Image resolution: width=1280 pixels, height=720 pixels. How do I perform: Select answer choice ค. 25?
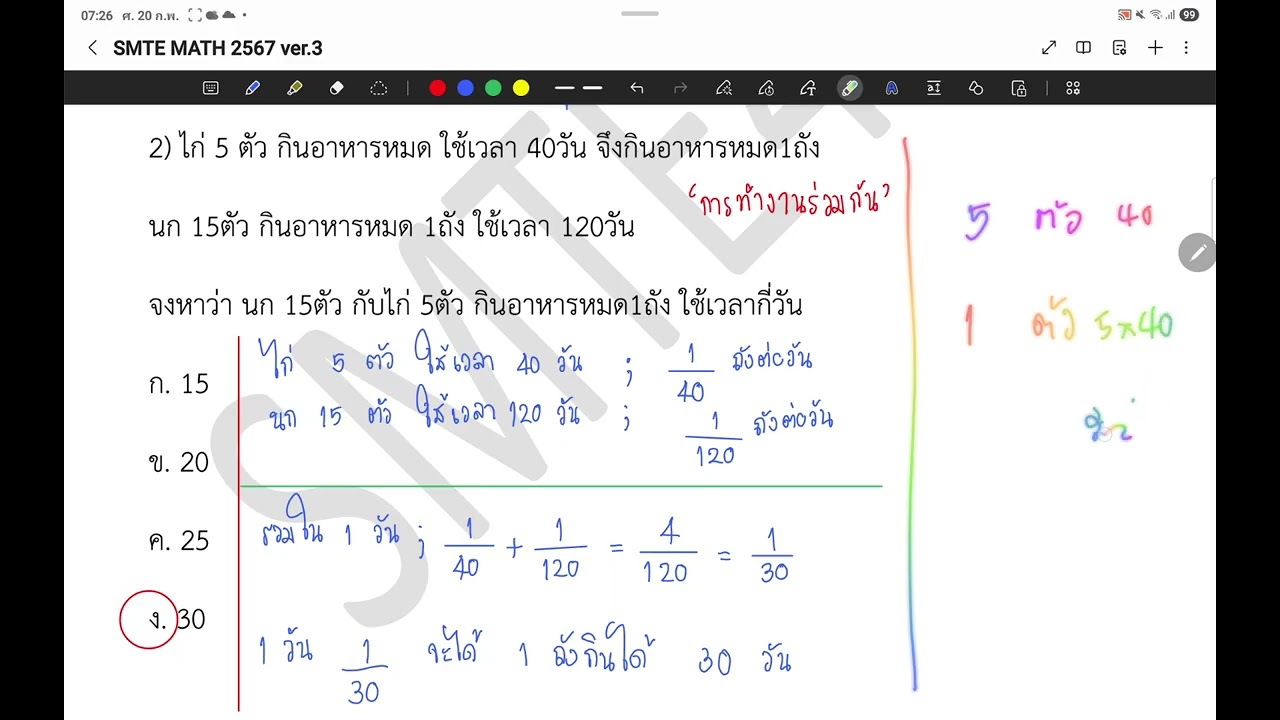pyautogui.click(x=178, y=541)
